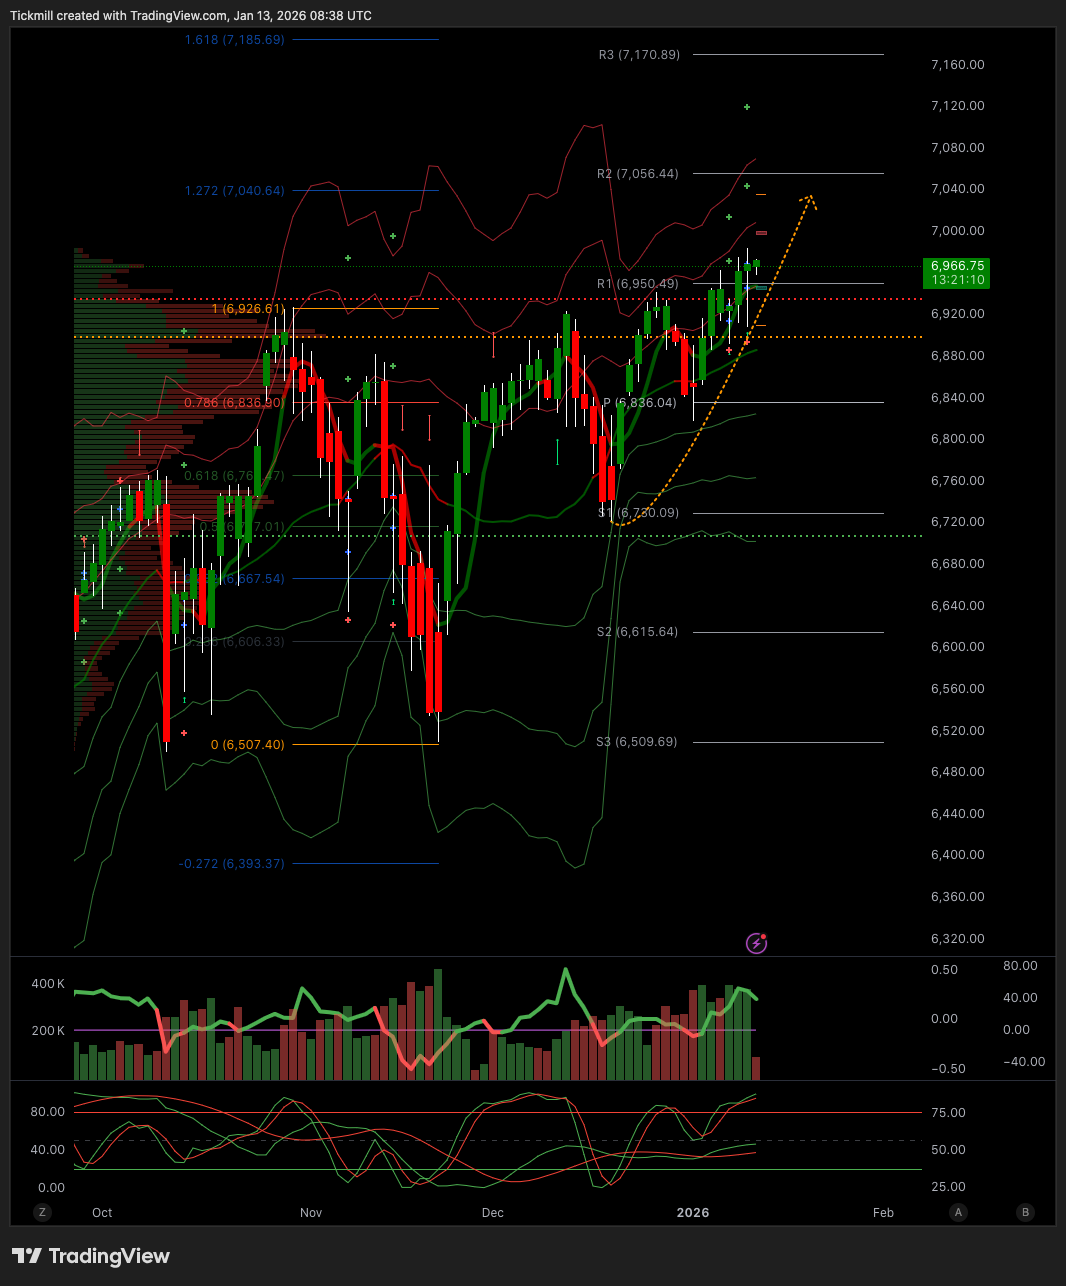Image resolution: width=1066 pixels, height=1286 pixels.
Task: Click the TradingView logo
Action: pyautogui.click(x=91, y=1256)
